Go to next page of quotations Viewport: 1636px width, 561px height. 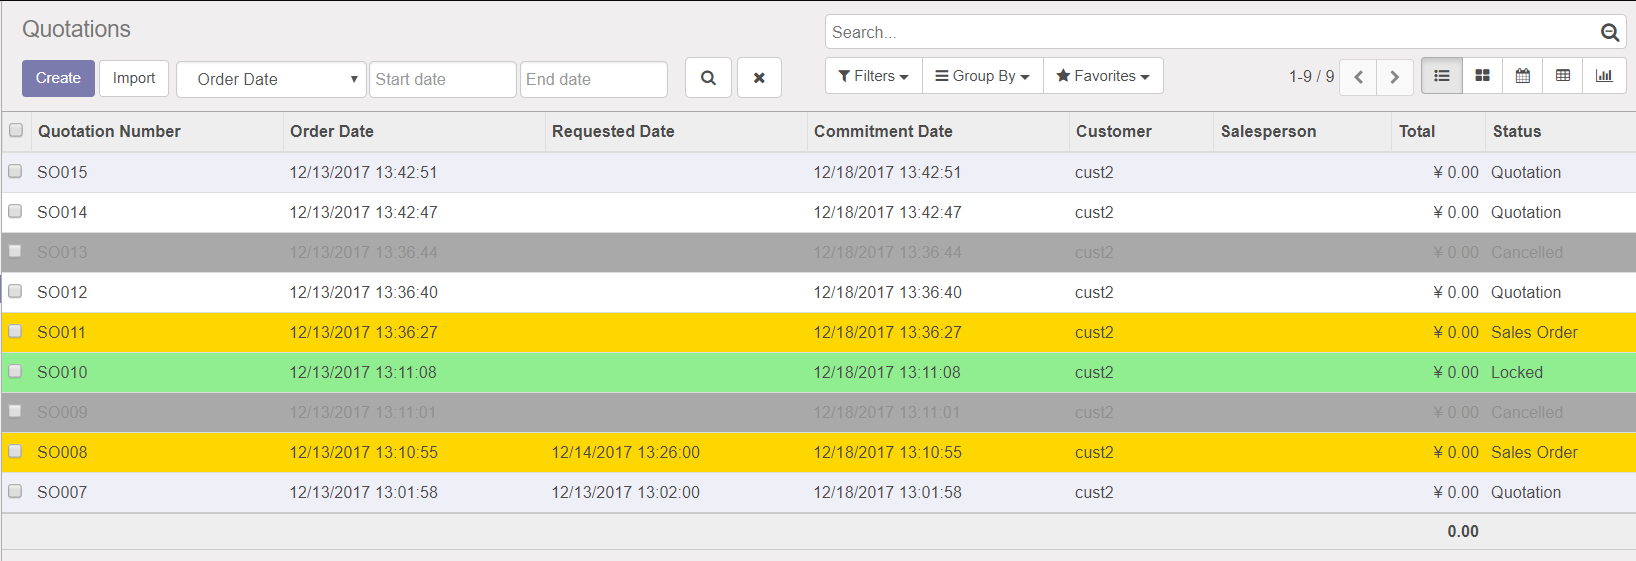[x=1394, y=77]
